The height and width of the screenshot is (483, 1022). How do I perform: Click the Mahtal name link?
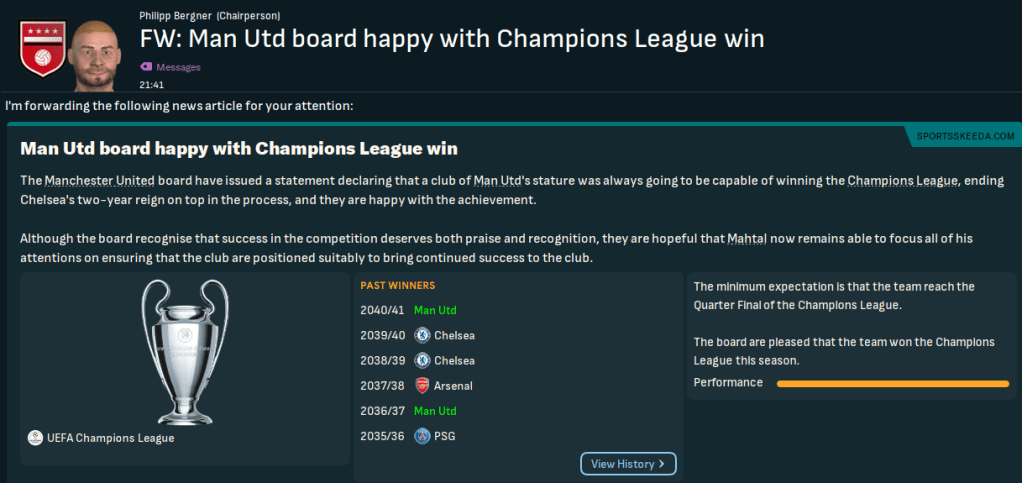coord(750,238)
